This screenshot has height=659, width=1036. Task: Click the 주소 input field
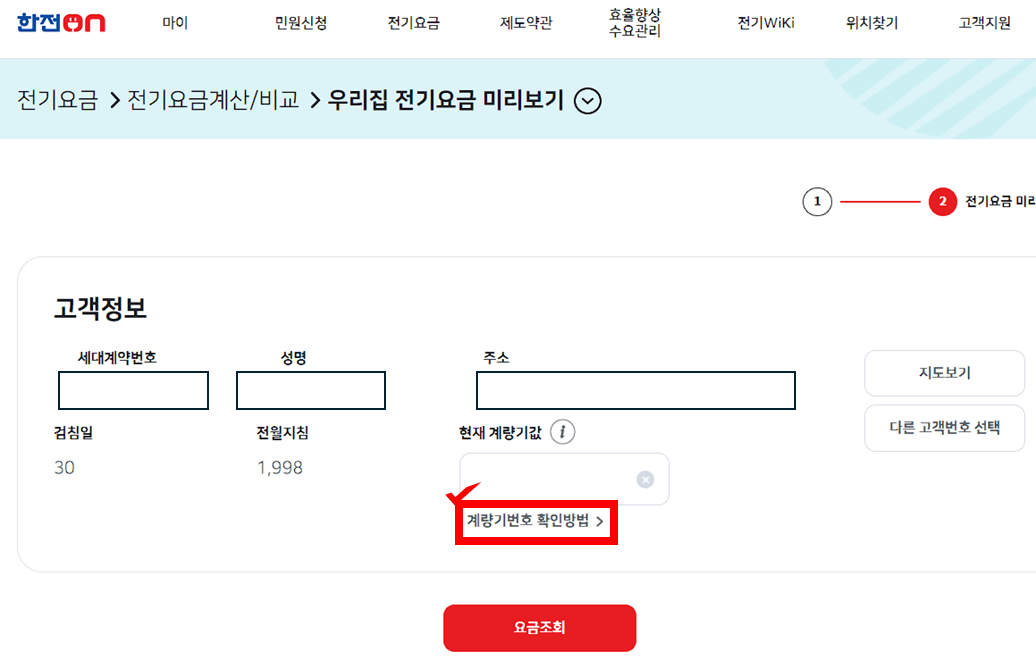[x=635, y=390]
